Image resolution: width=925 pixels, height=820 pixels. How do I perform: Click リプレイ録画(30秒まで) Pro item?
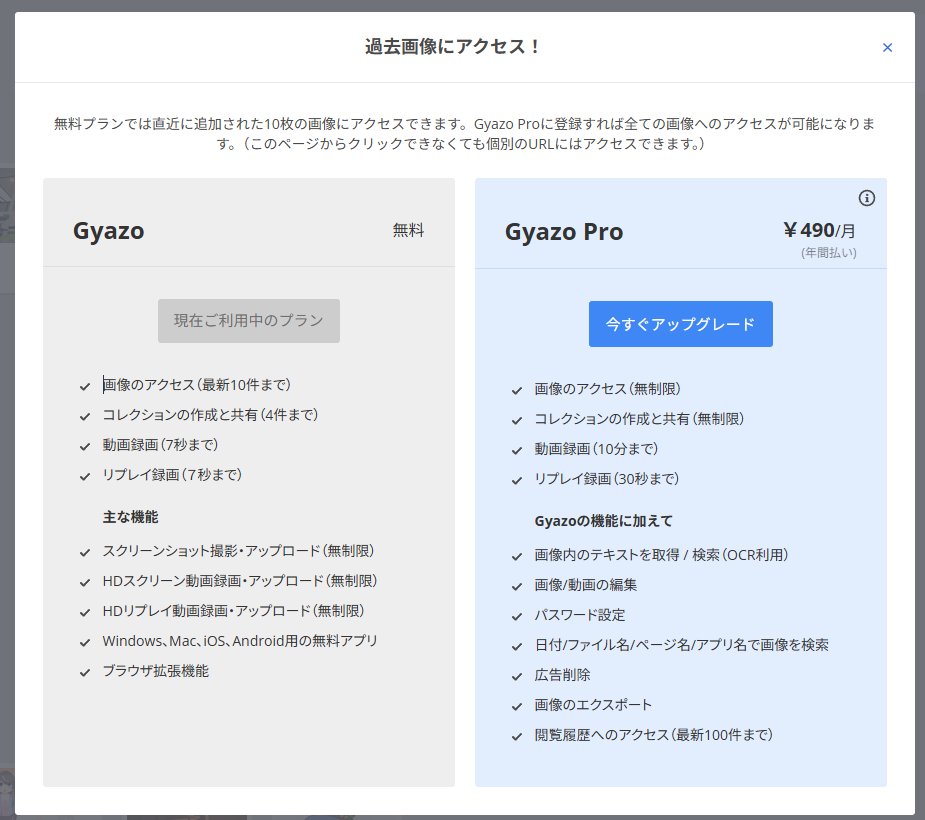[606, 479]
